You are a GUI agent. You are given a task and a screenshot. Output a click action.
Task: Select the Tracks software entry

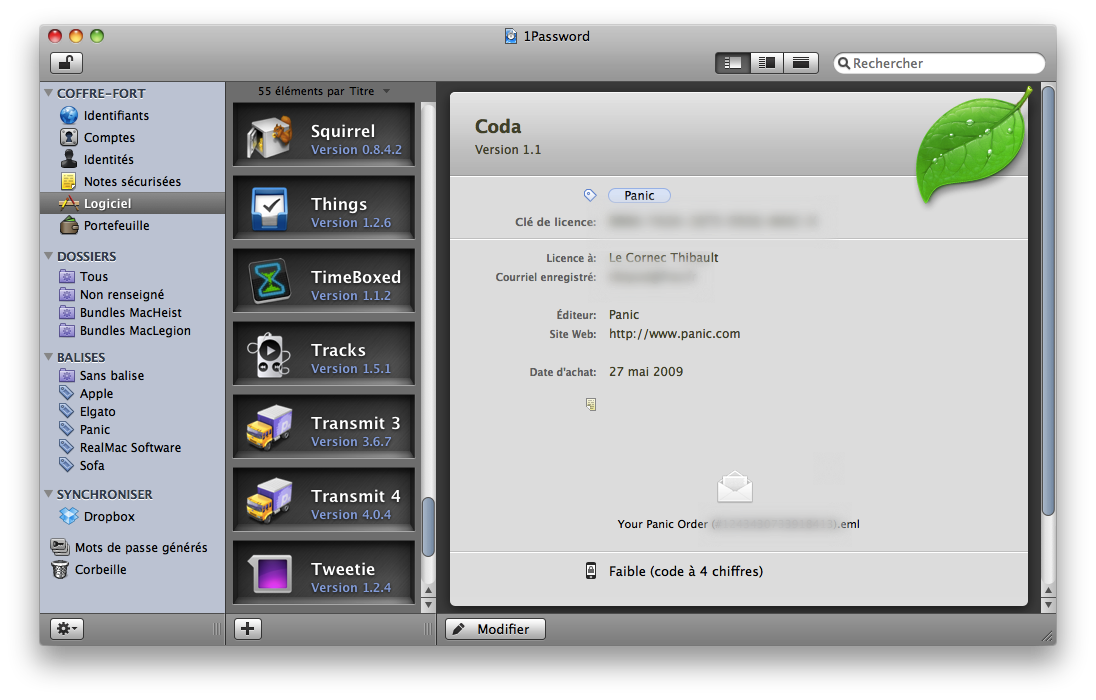[x=324, y=353]
